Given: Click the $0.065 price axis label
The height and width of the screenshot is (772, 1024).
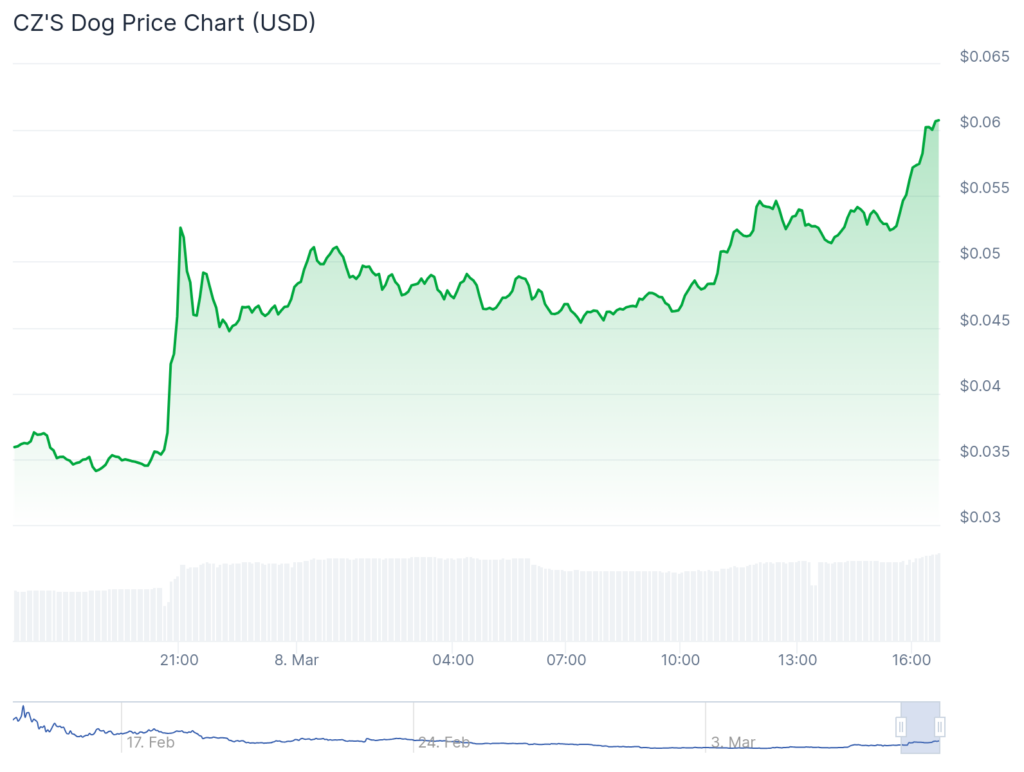Looking at the screenshot, I should tap(984, 57).
